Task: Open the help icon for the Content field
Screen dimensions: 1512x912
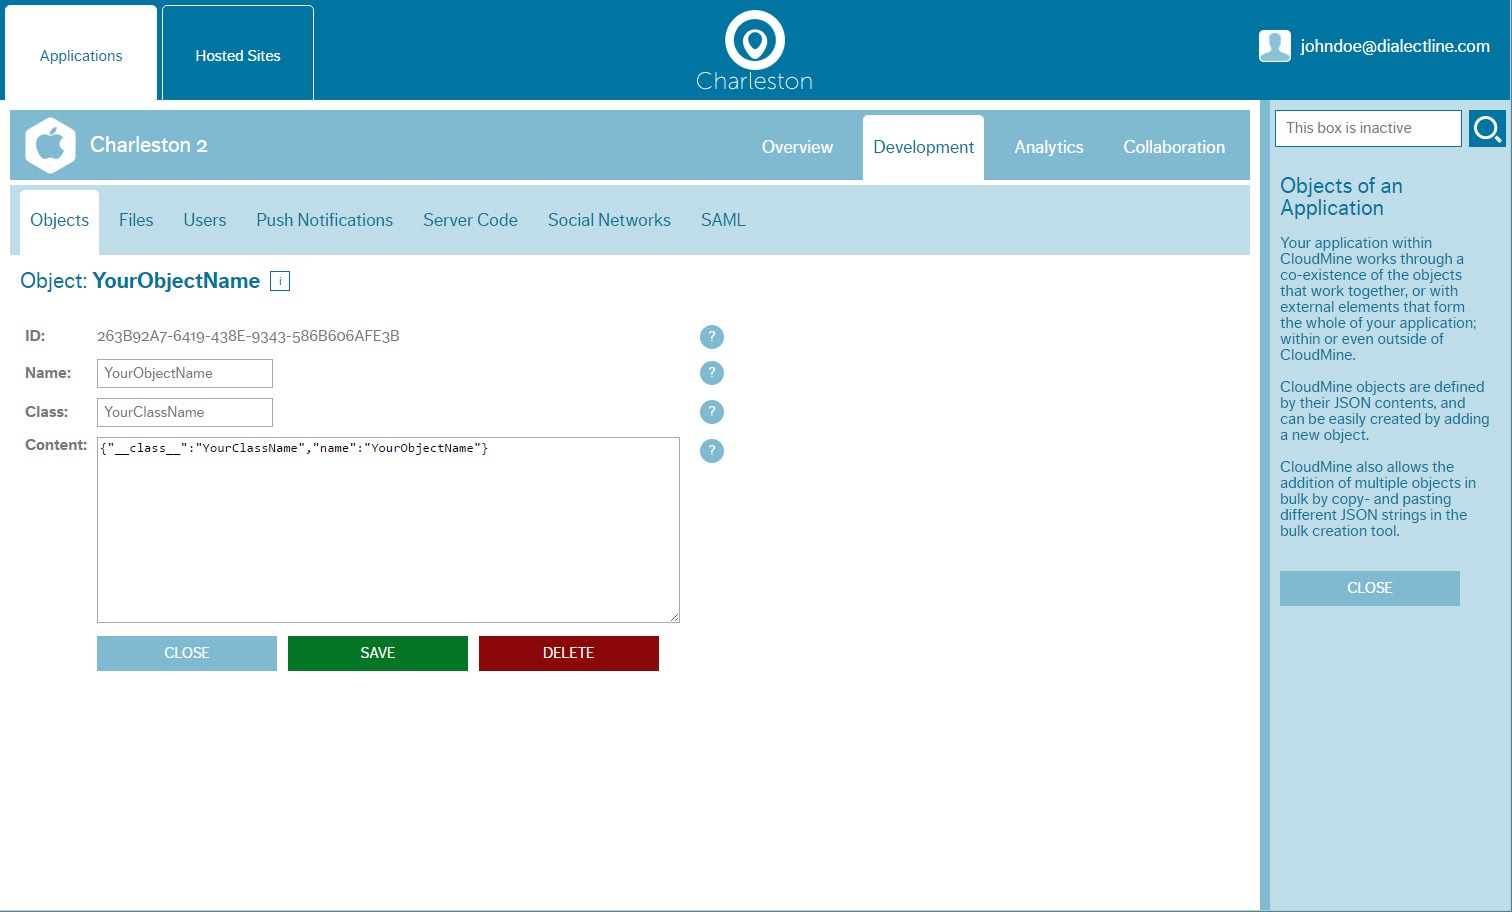Action: click(x=712, y=451)
